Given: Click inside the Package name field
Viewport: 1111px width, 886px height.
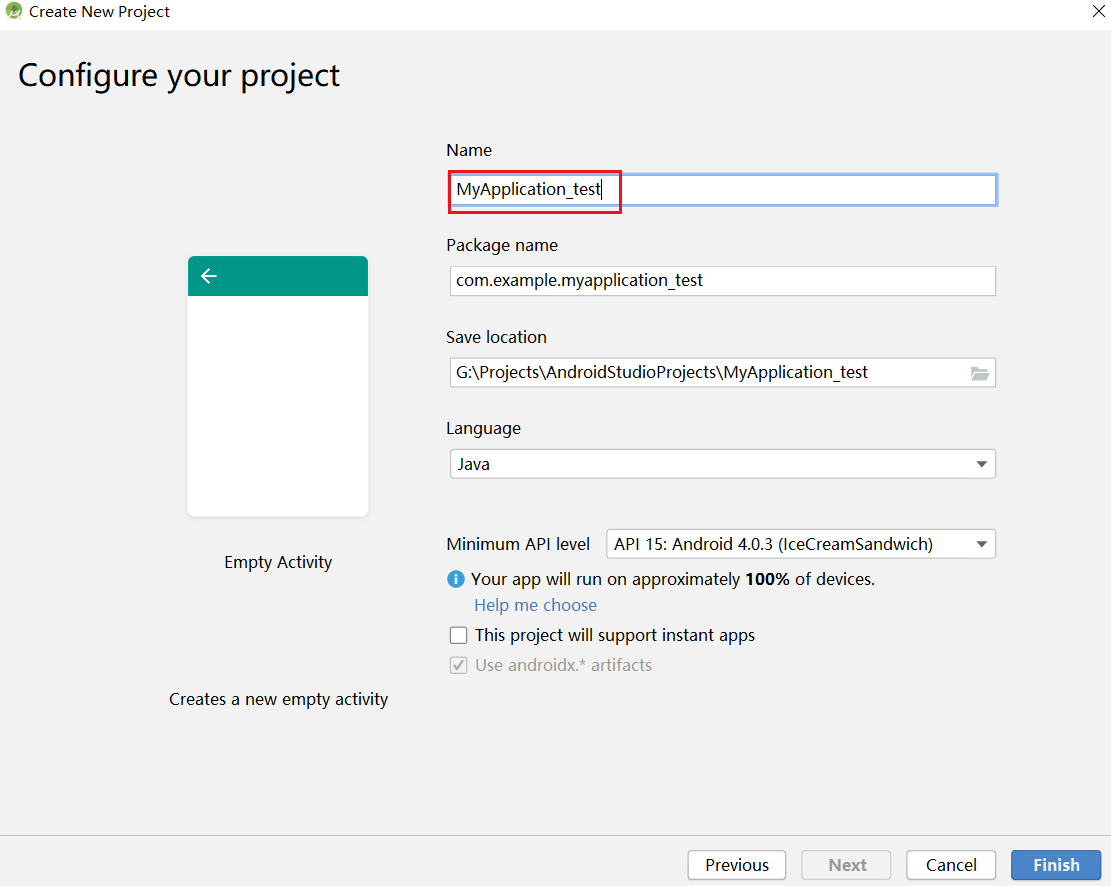Looking at the screenshot, I should (723, 281).
